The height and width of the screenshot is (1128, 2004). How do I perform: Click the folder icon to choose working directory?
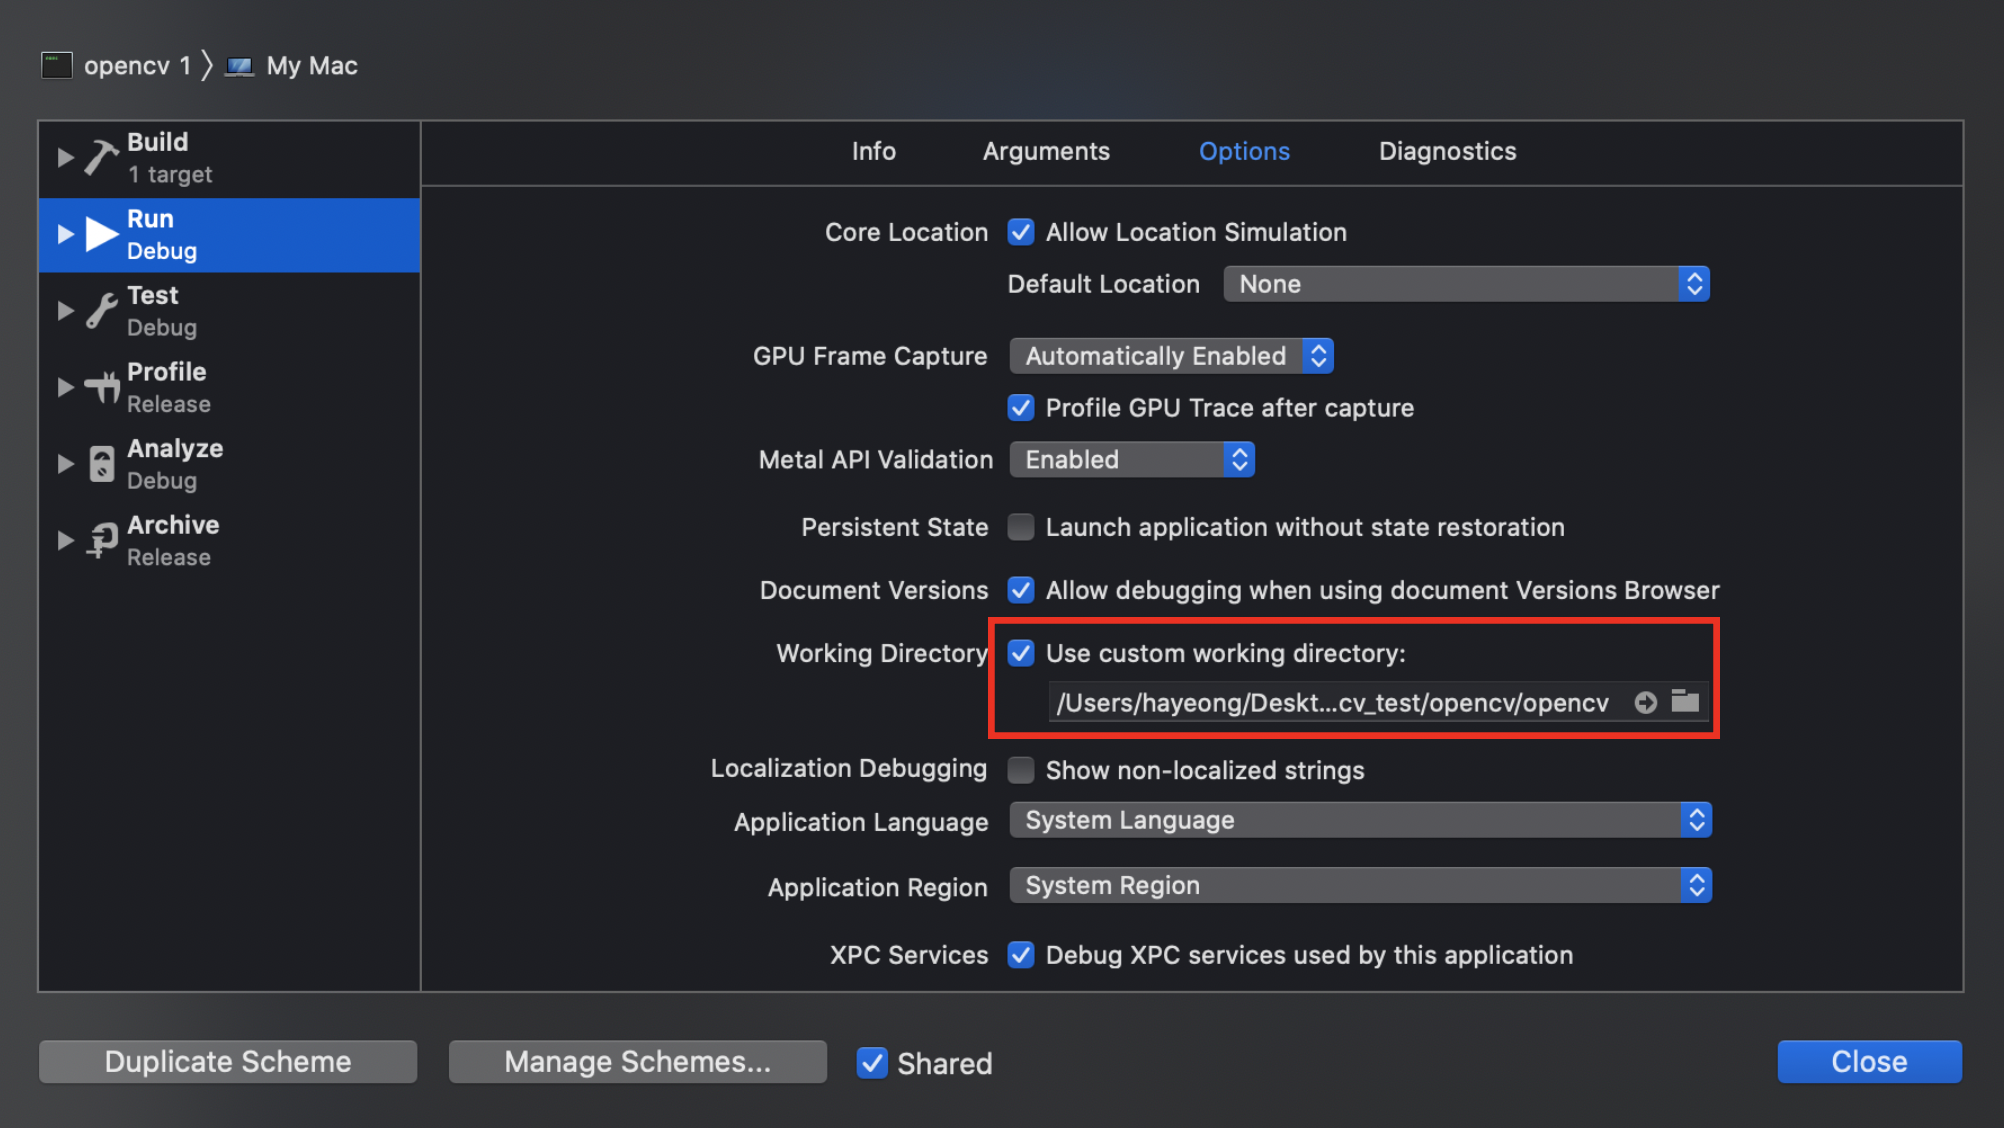pyautogui.click(x=1686, y=702)
